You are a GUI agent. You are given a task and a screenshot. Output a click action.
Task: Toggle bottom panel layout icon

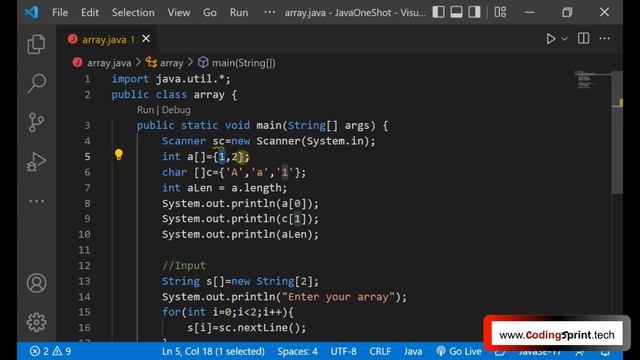click(x=456, y=12)
